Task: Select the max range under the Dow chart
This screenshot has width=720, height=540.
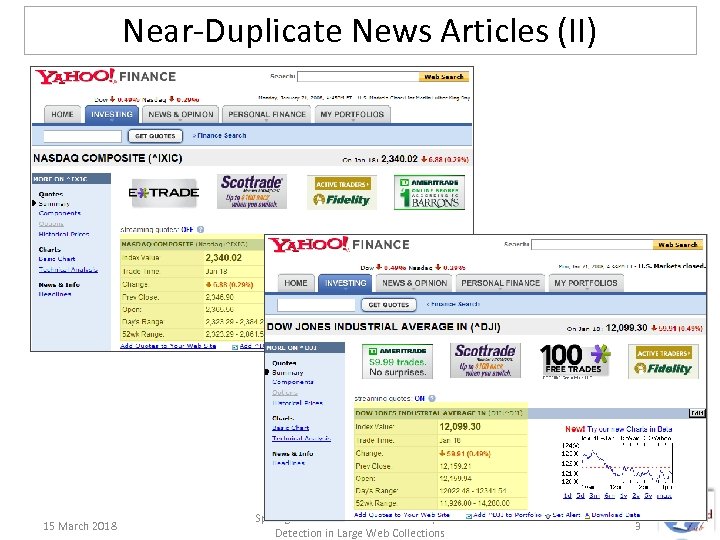Action: coord(664,496)
